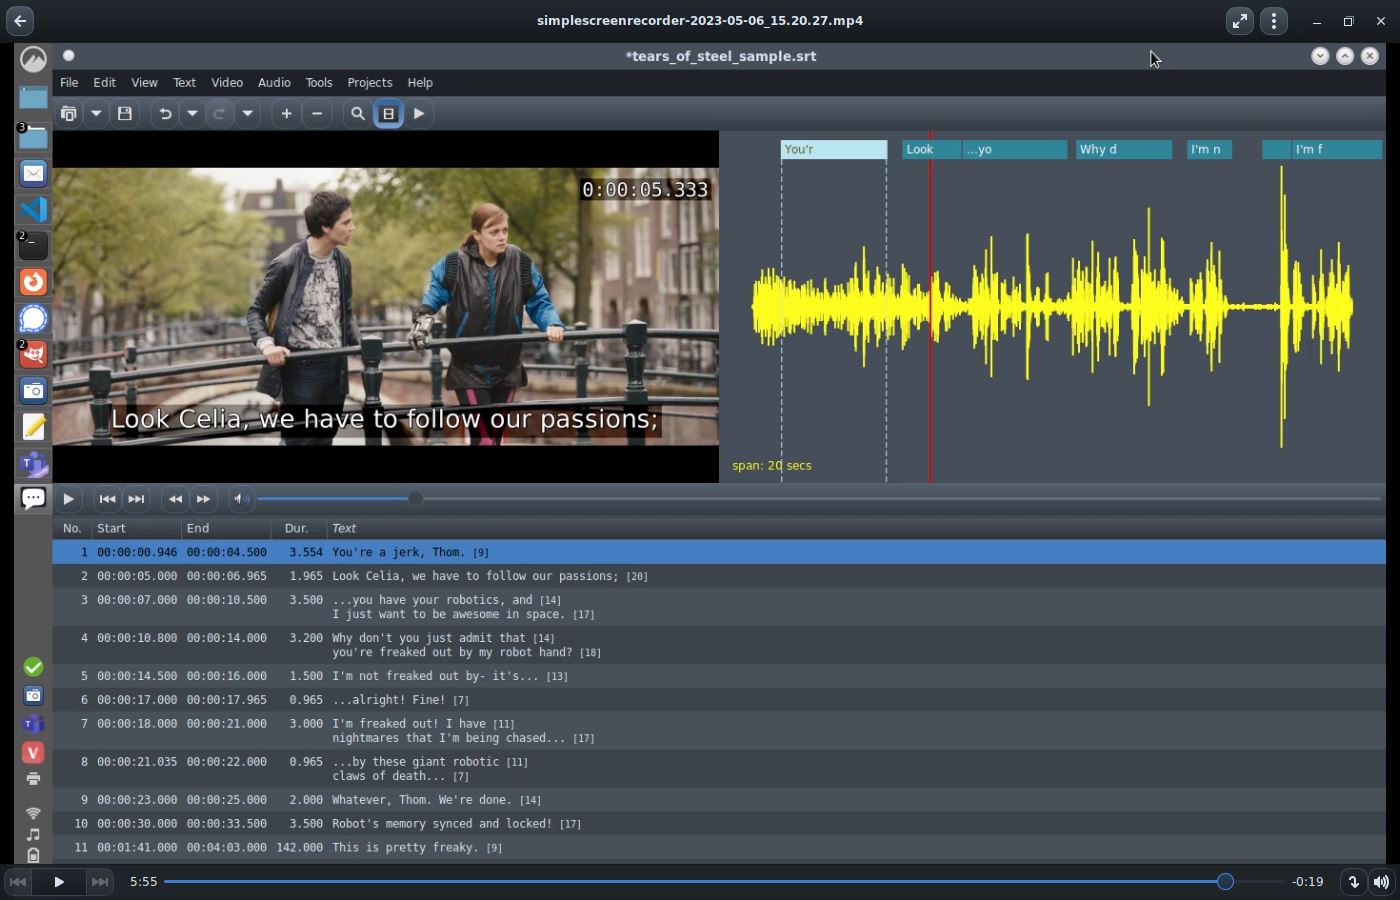Select the 'Look' waveform subtitle block
Image resolution: width=1400 pixels, height=900 pixels.
(x=932, y=150)
